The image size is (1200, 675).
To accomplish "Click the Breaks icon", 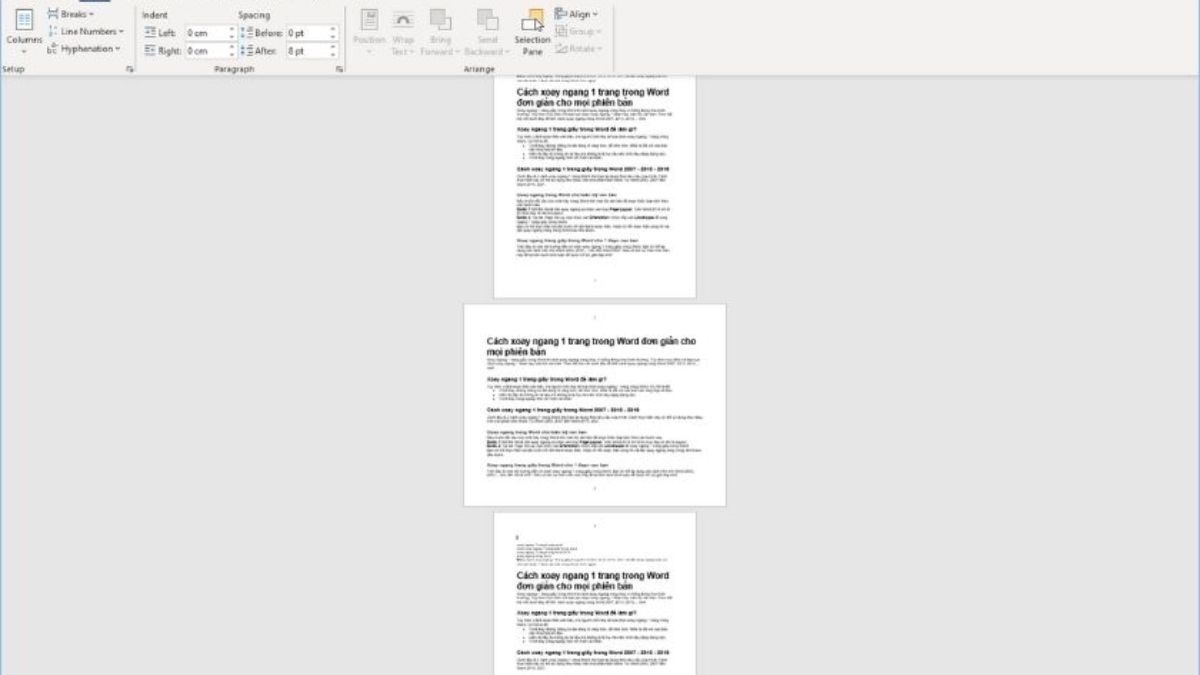I will point(53,15).
